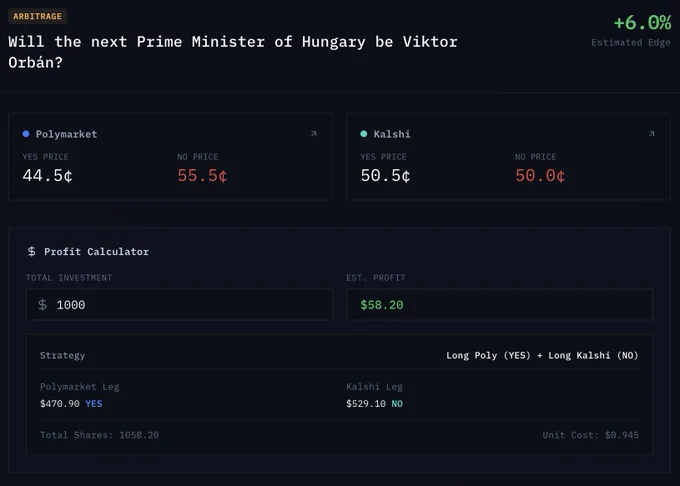Click the Kalshi market name
The width and height of the screenshot is (680, 486).
[392, 134]
